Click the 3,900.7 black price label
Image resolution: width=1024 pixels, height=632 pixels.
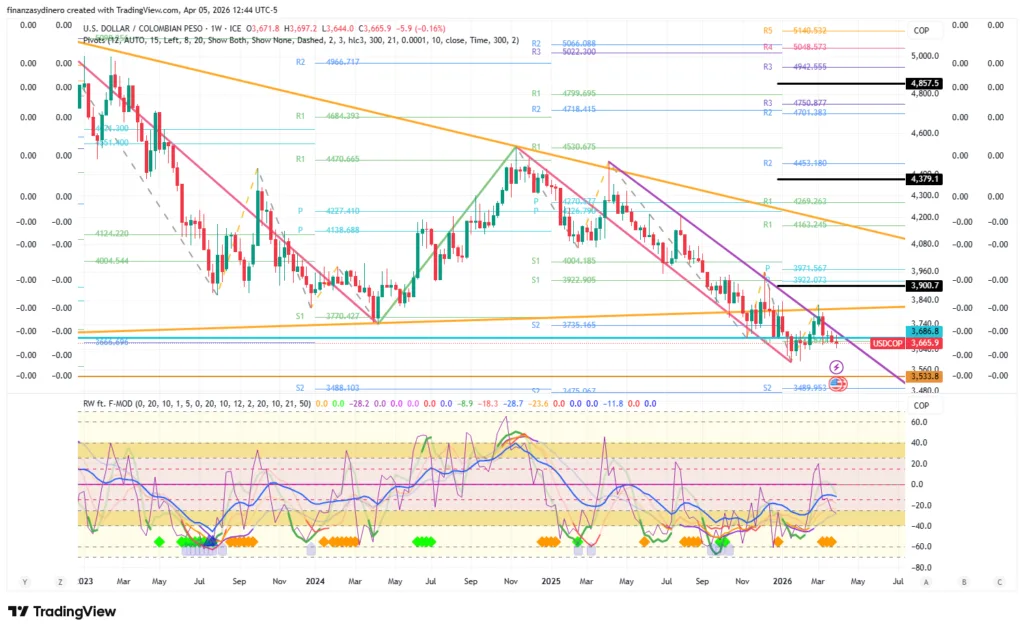[x=921, y=286]
